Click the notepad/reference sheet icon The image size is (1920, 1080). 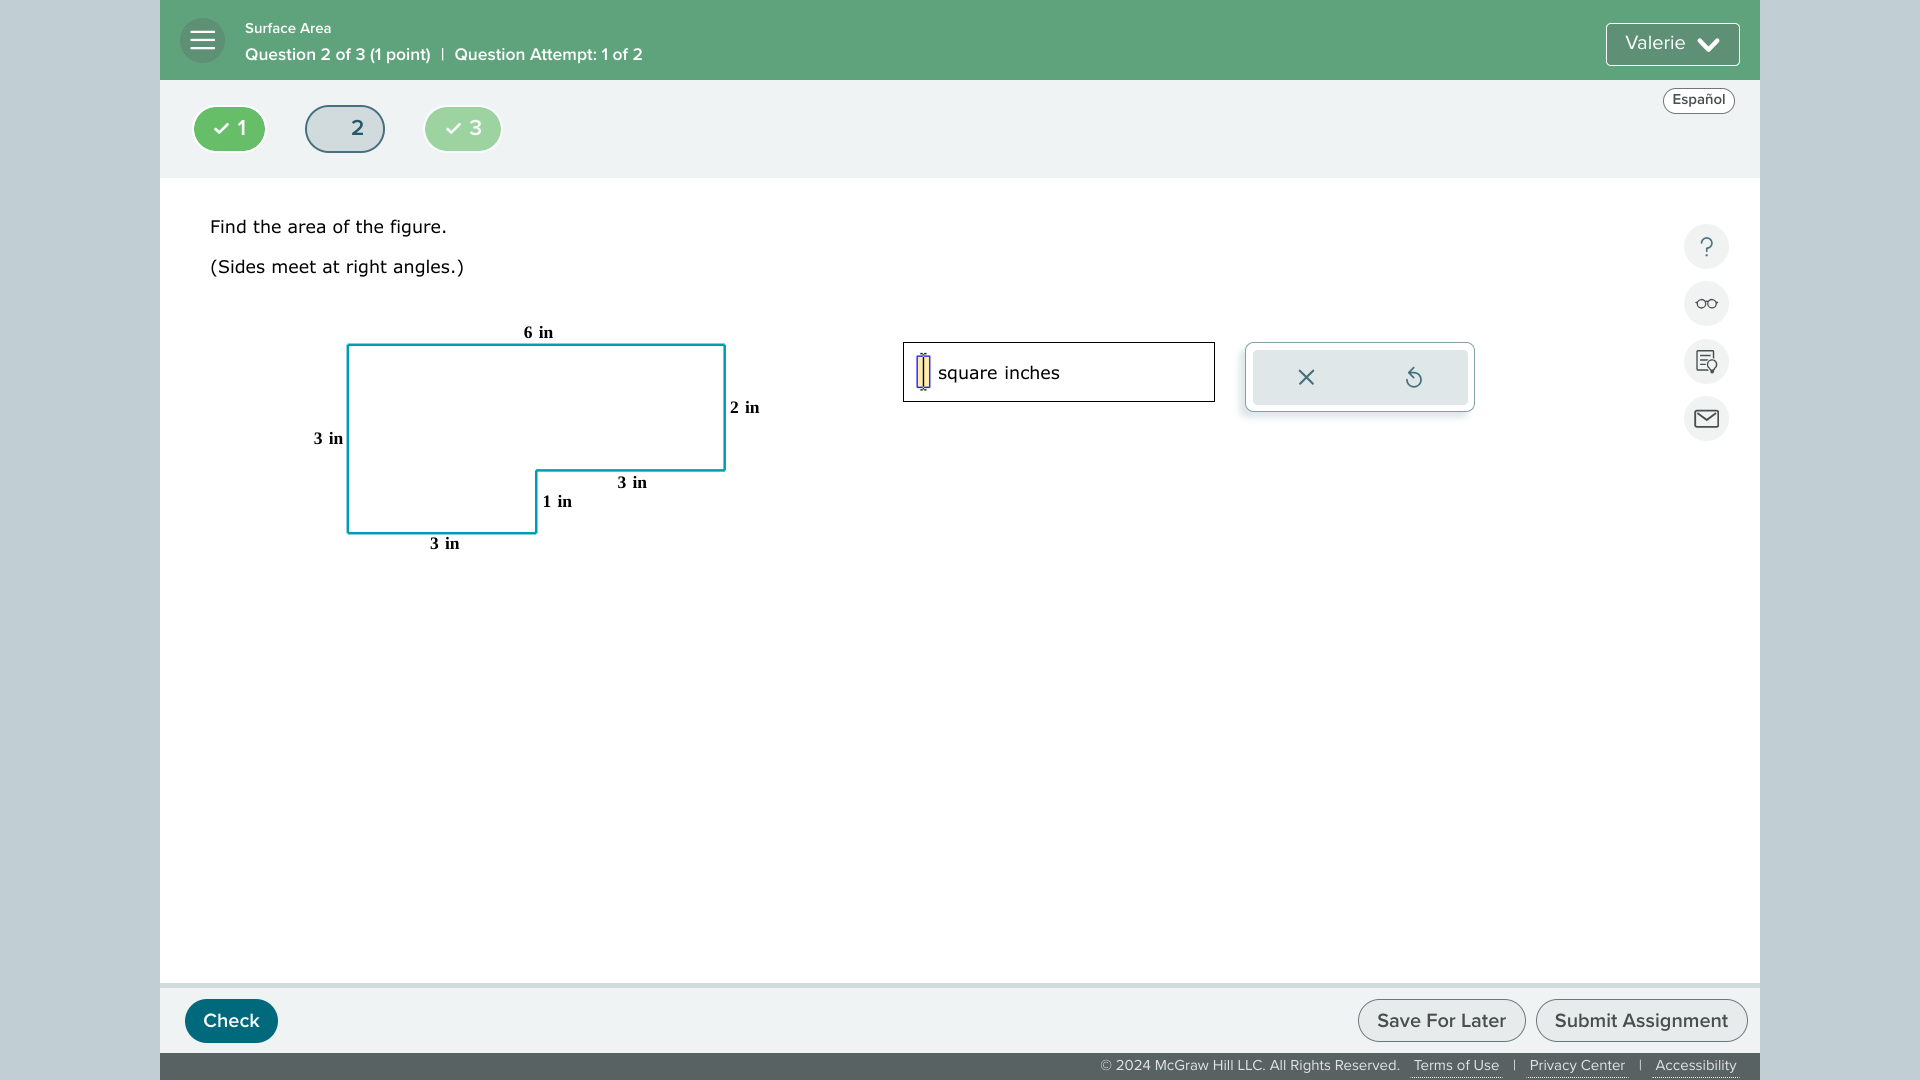pyautogui.click(x=1705, y=360)
